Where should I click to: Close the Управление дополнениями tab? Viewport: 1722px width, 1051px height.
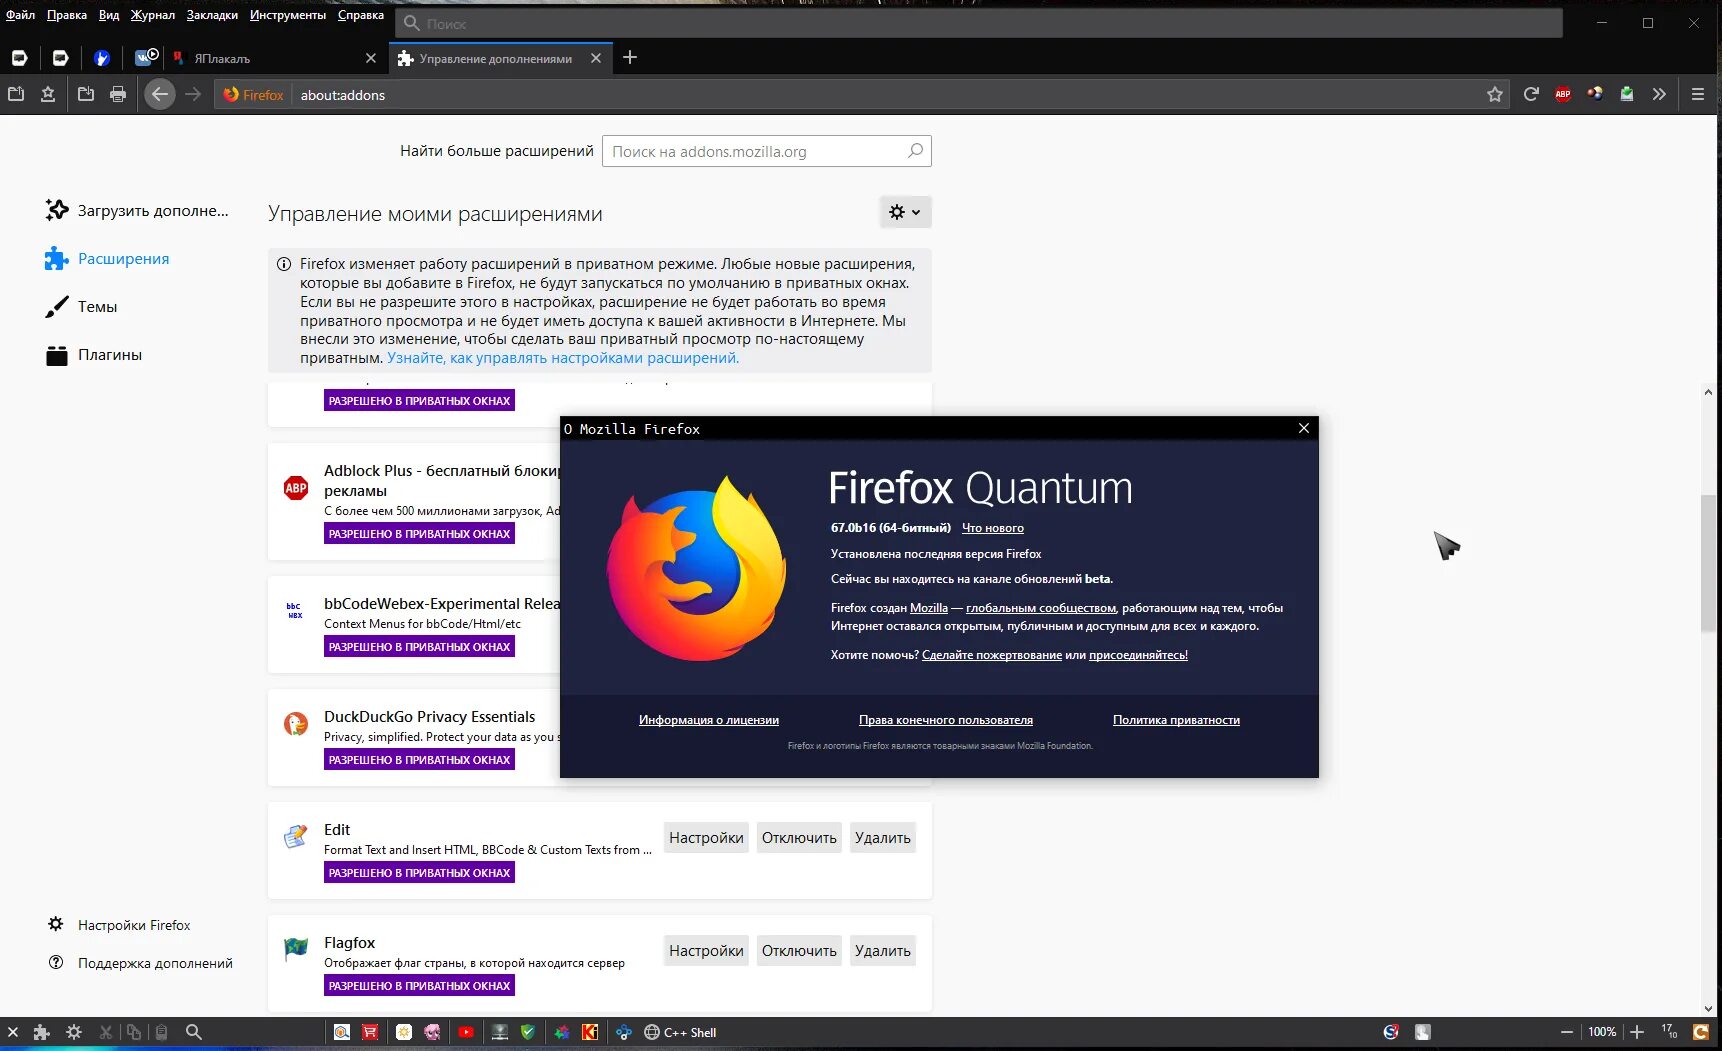tap(596, 58)
